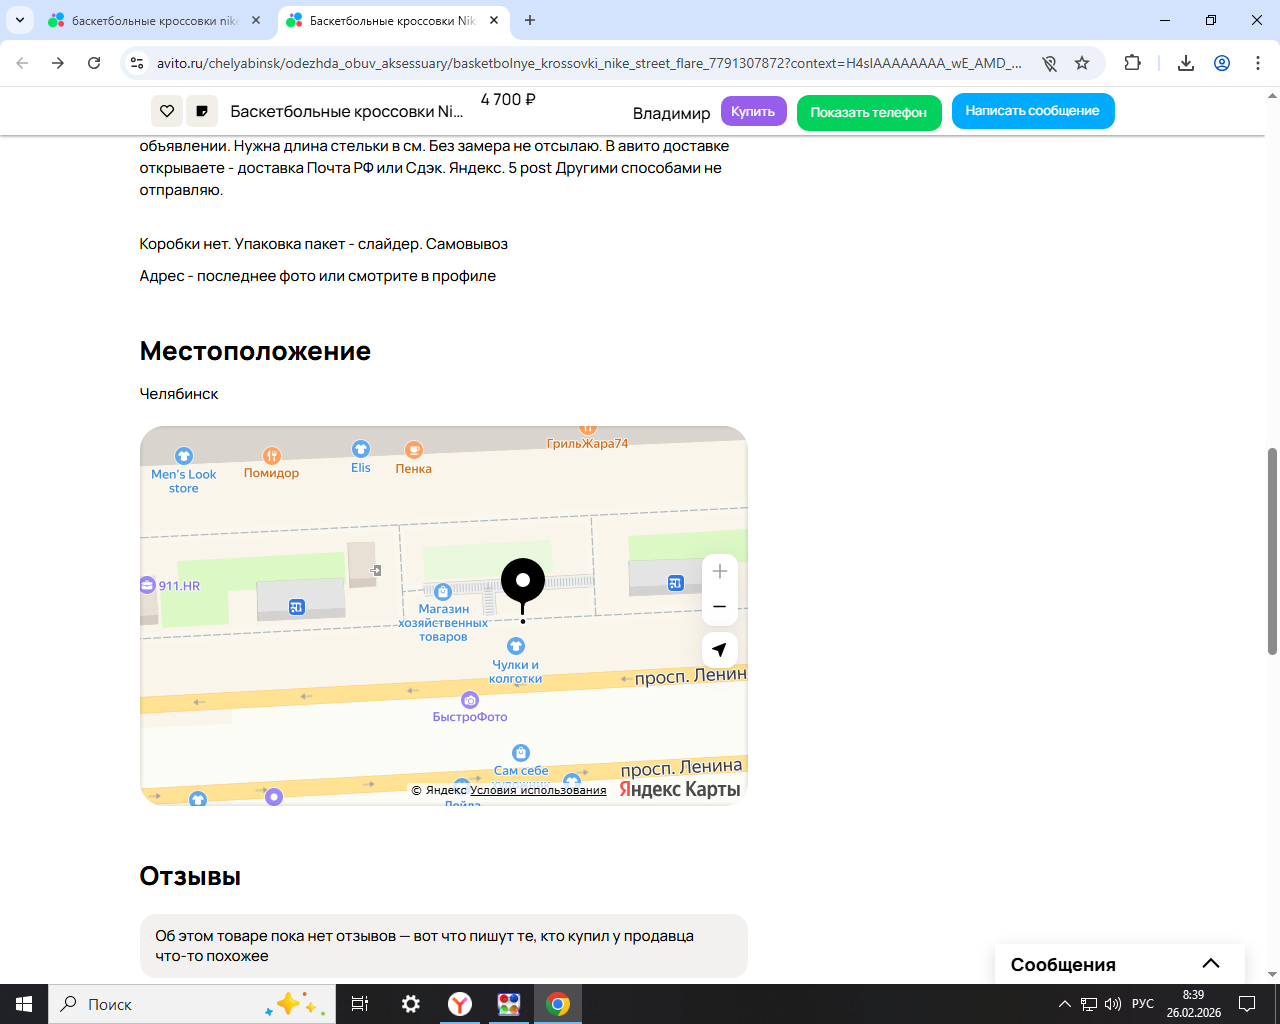The height and width of the screenshot is (1024, 1280).
Task: Open Windows Start menu
Action: 24,1004
